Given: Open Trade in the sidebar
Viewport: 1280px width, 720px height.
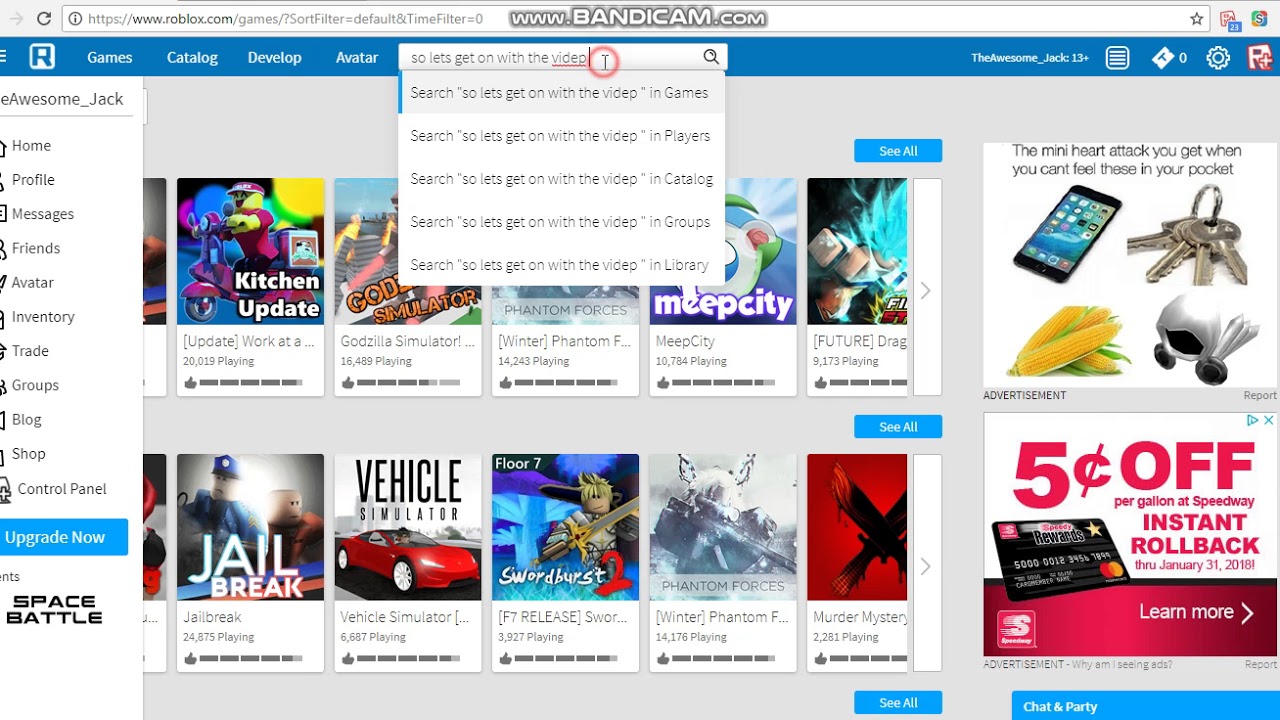Looking at the screenshot, I should coord(30,351).
